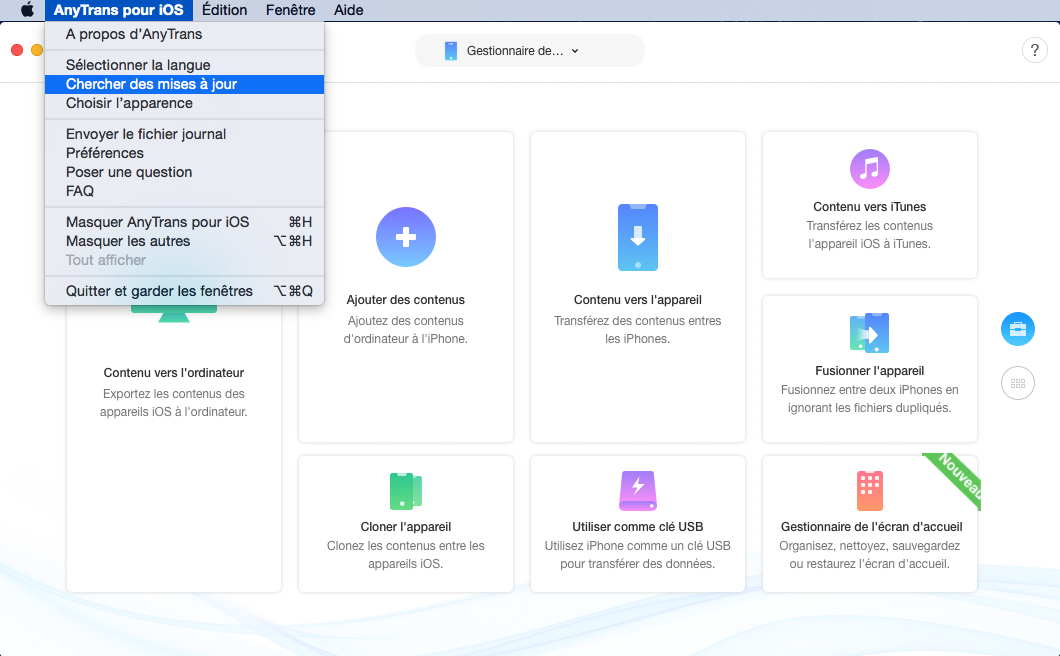Open the Édition menu
Viewport: 1060px width, 656px height.
click(x=224, y=10)
